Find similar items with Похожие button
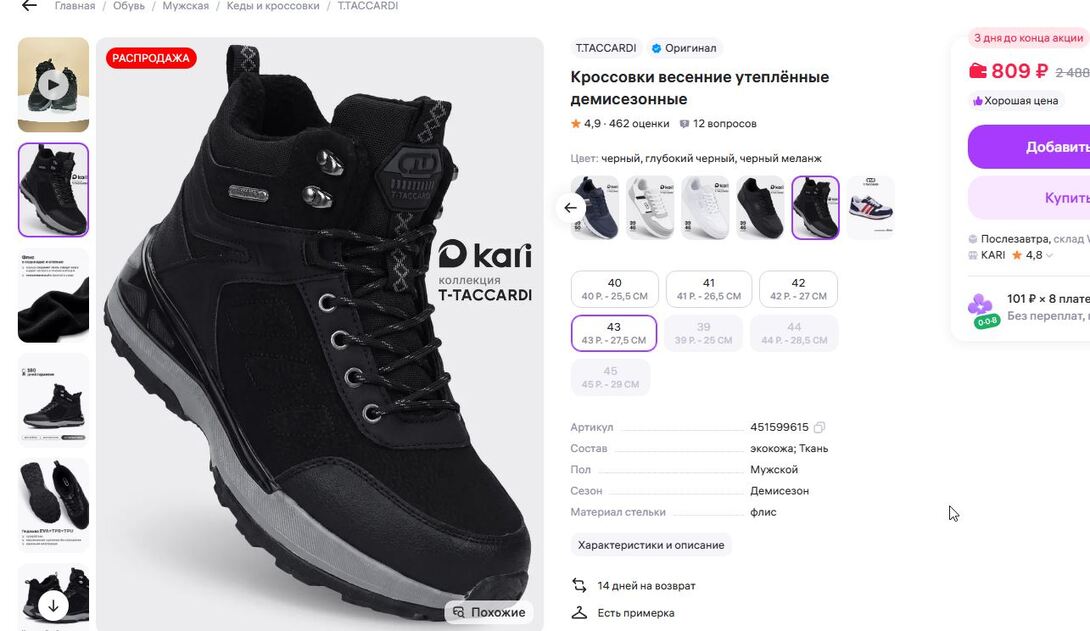Viewport: 1090px width, 631px height. [x=489, y=612]
